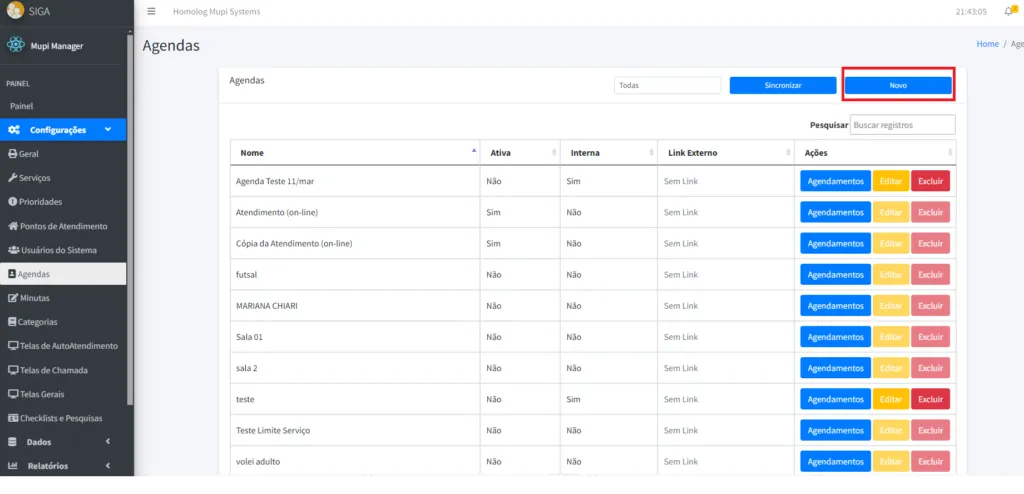This screenshot has width=1024, height=494.
Task: Open Checklists e Pesquisas in sidebar
Action: point(57,418)
